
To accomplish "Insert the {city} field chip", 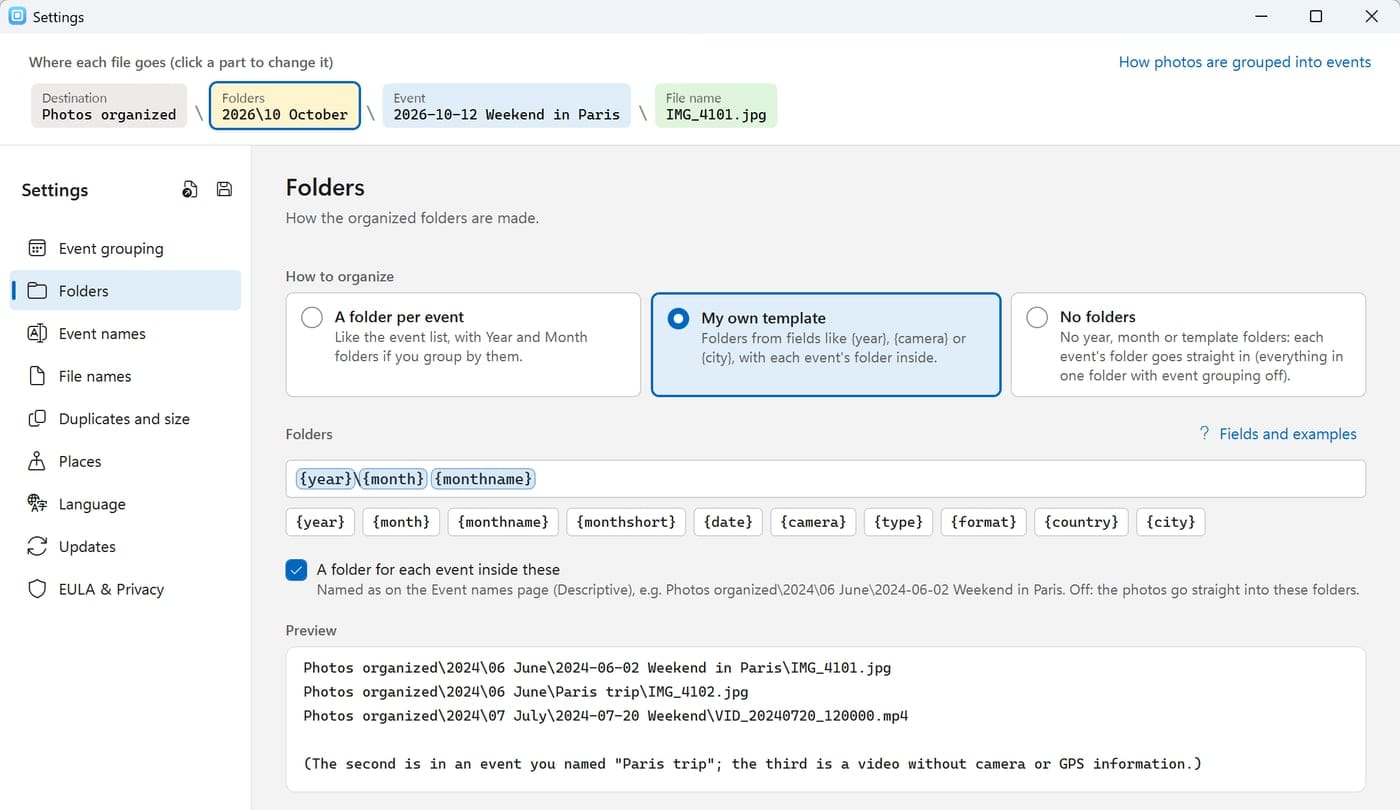I will [1171, 522].
